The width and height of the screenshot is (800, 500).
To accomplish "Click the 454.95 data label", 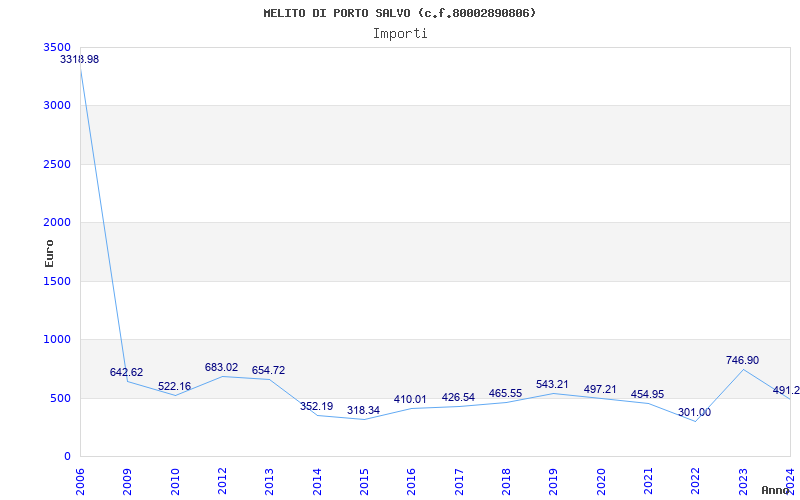I will tap(647, 394).
